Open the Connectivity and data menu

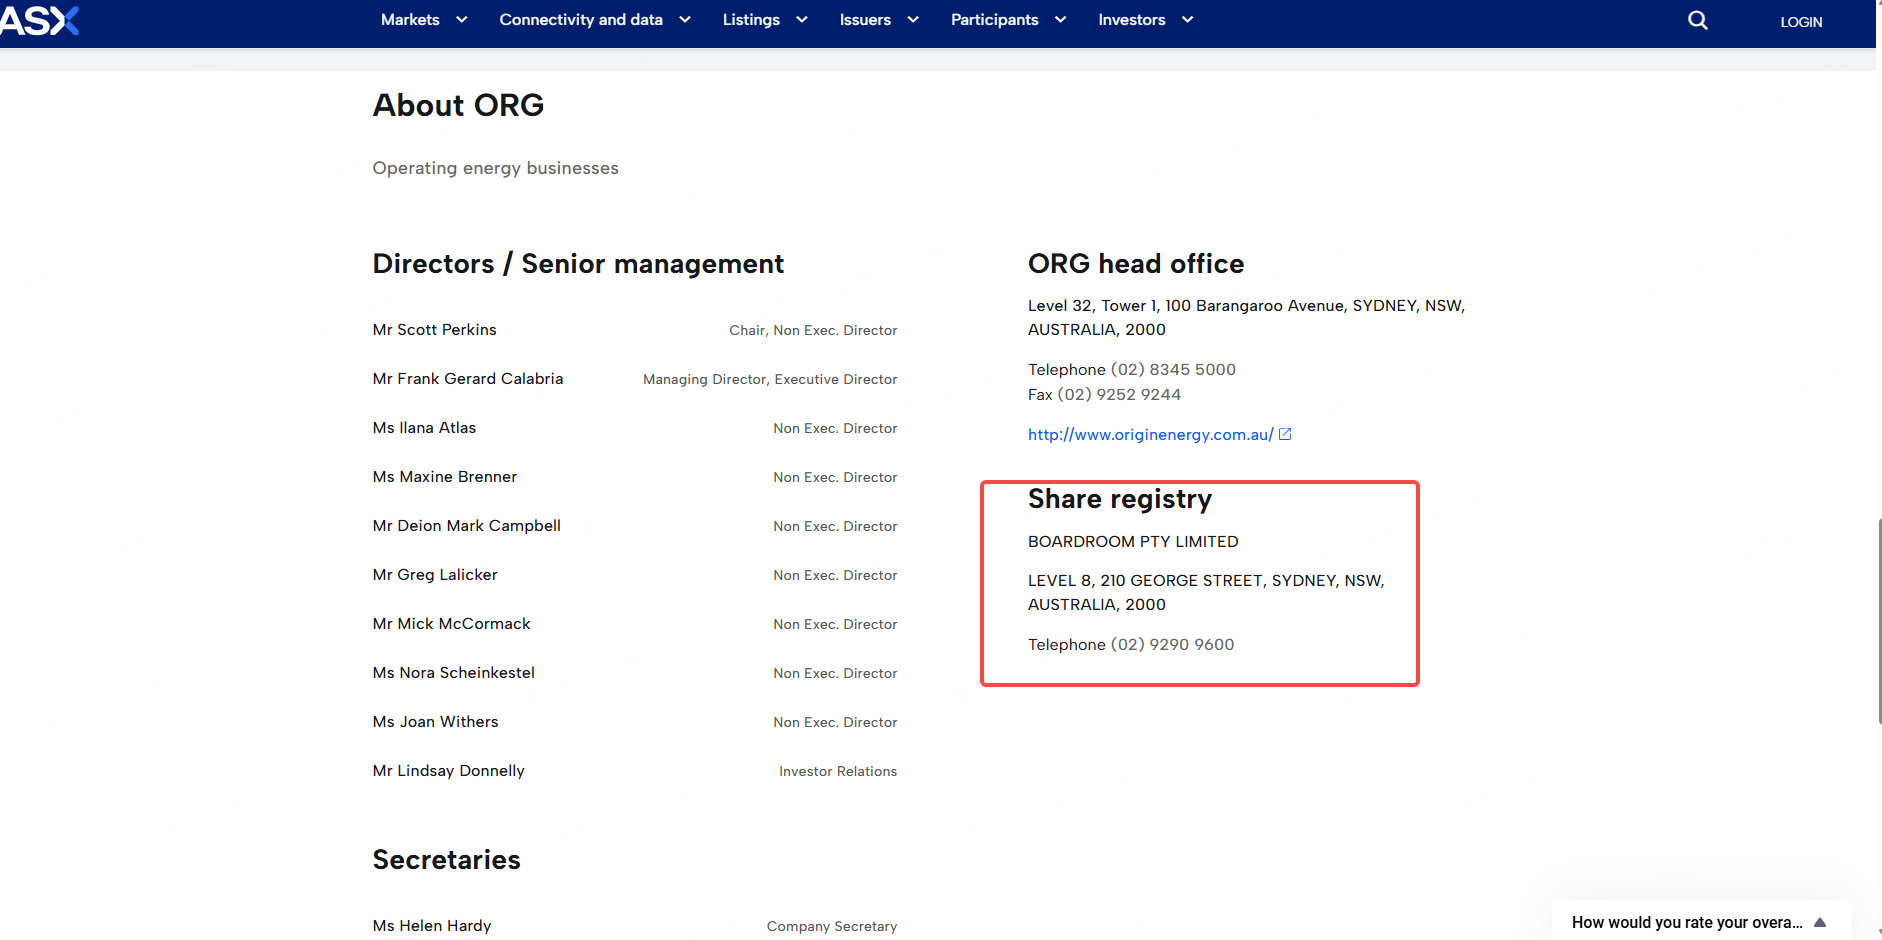pyautogui.click(x=581, y=20)
